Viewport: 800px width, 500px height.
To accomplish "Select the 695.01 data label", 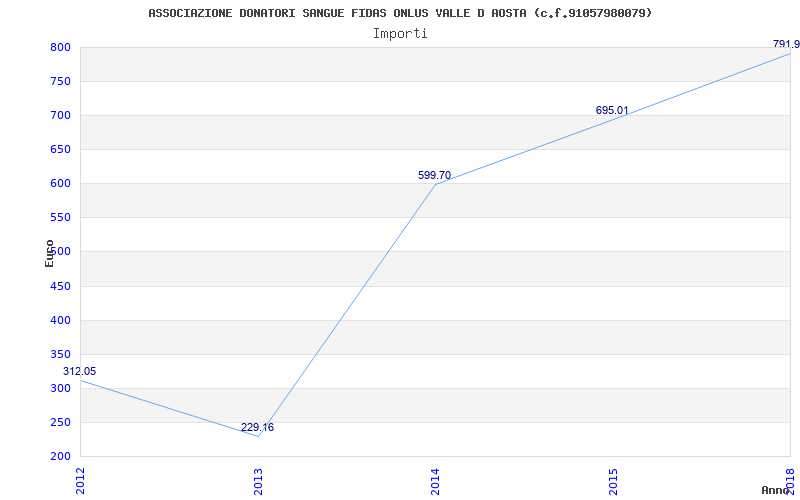I will (x=612, y=110).
